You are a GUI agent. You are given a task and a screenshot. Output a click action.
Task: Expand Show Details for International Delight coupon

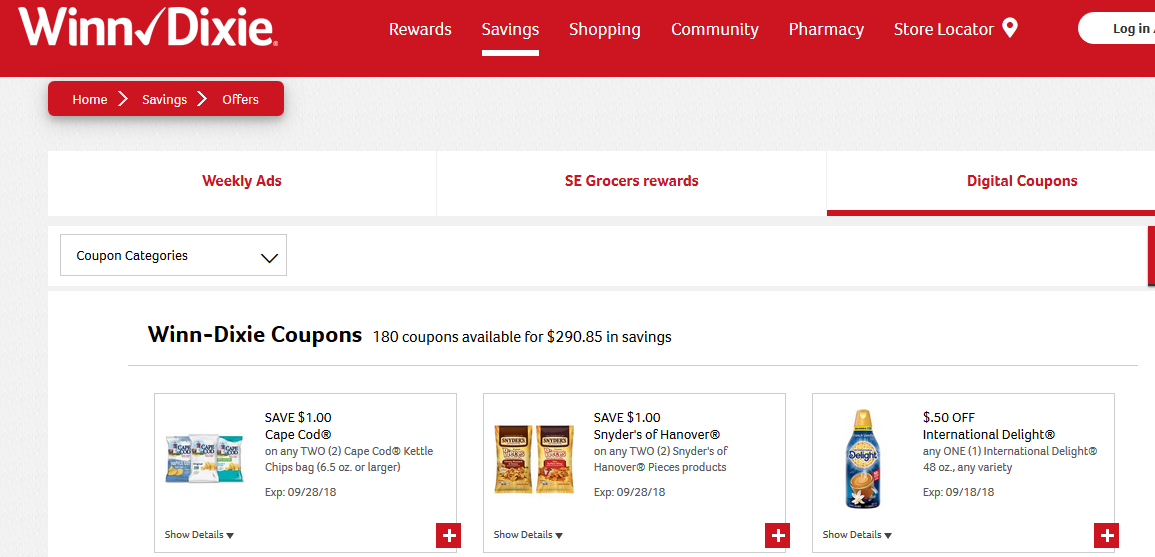pyautogui.click(x=857, y=535)
